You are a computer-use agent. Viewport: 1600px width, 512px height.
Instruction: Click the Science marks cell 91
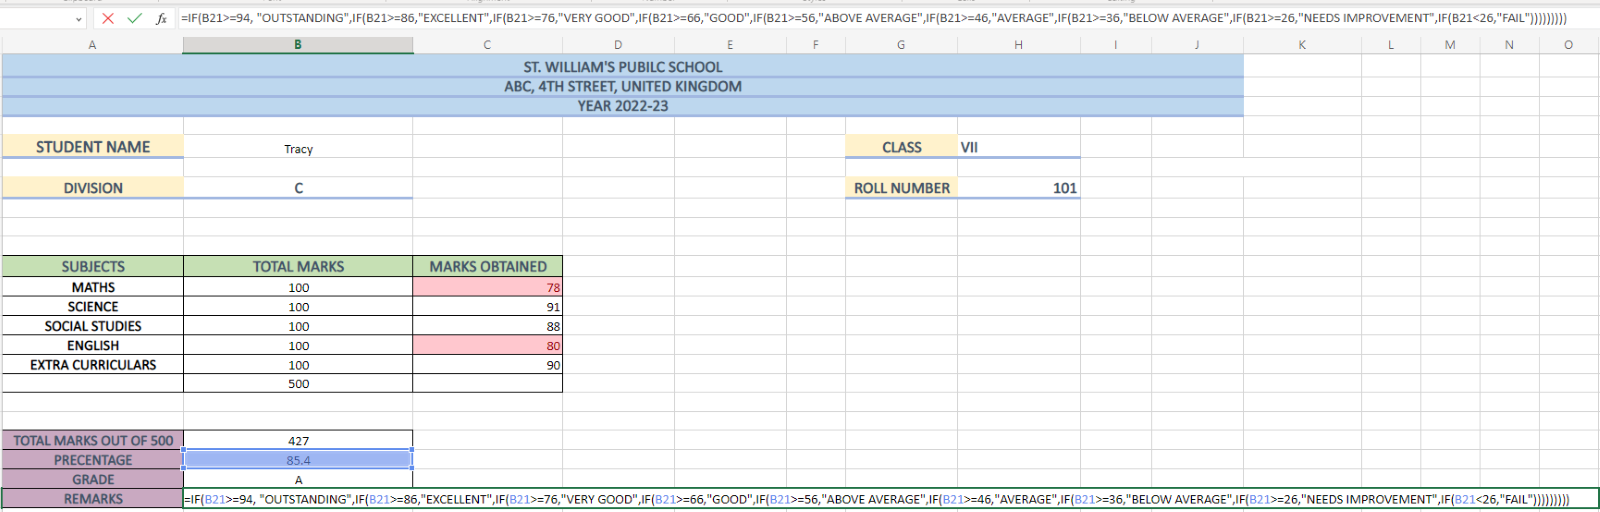coord(488,307)
